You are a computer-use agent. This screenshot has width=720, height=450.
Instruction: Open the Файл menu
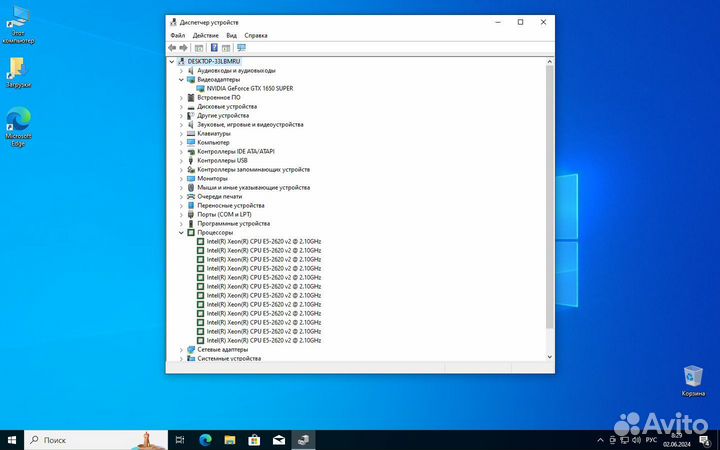(177, 35)
